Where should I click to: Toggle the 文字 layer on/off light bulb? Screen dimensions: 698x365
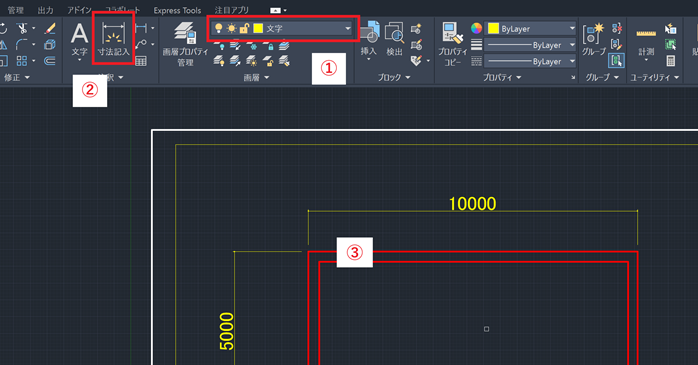tap(218, 28)
